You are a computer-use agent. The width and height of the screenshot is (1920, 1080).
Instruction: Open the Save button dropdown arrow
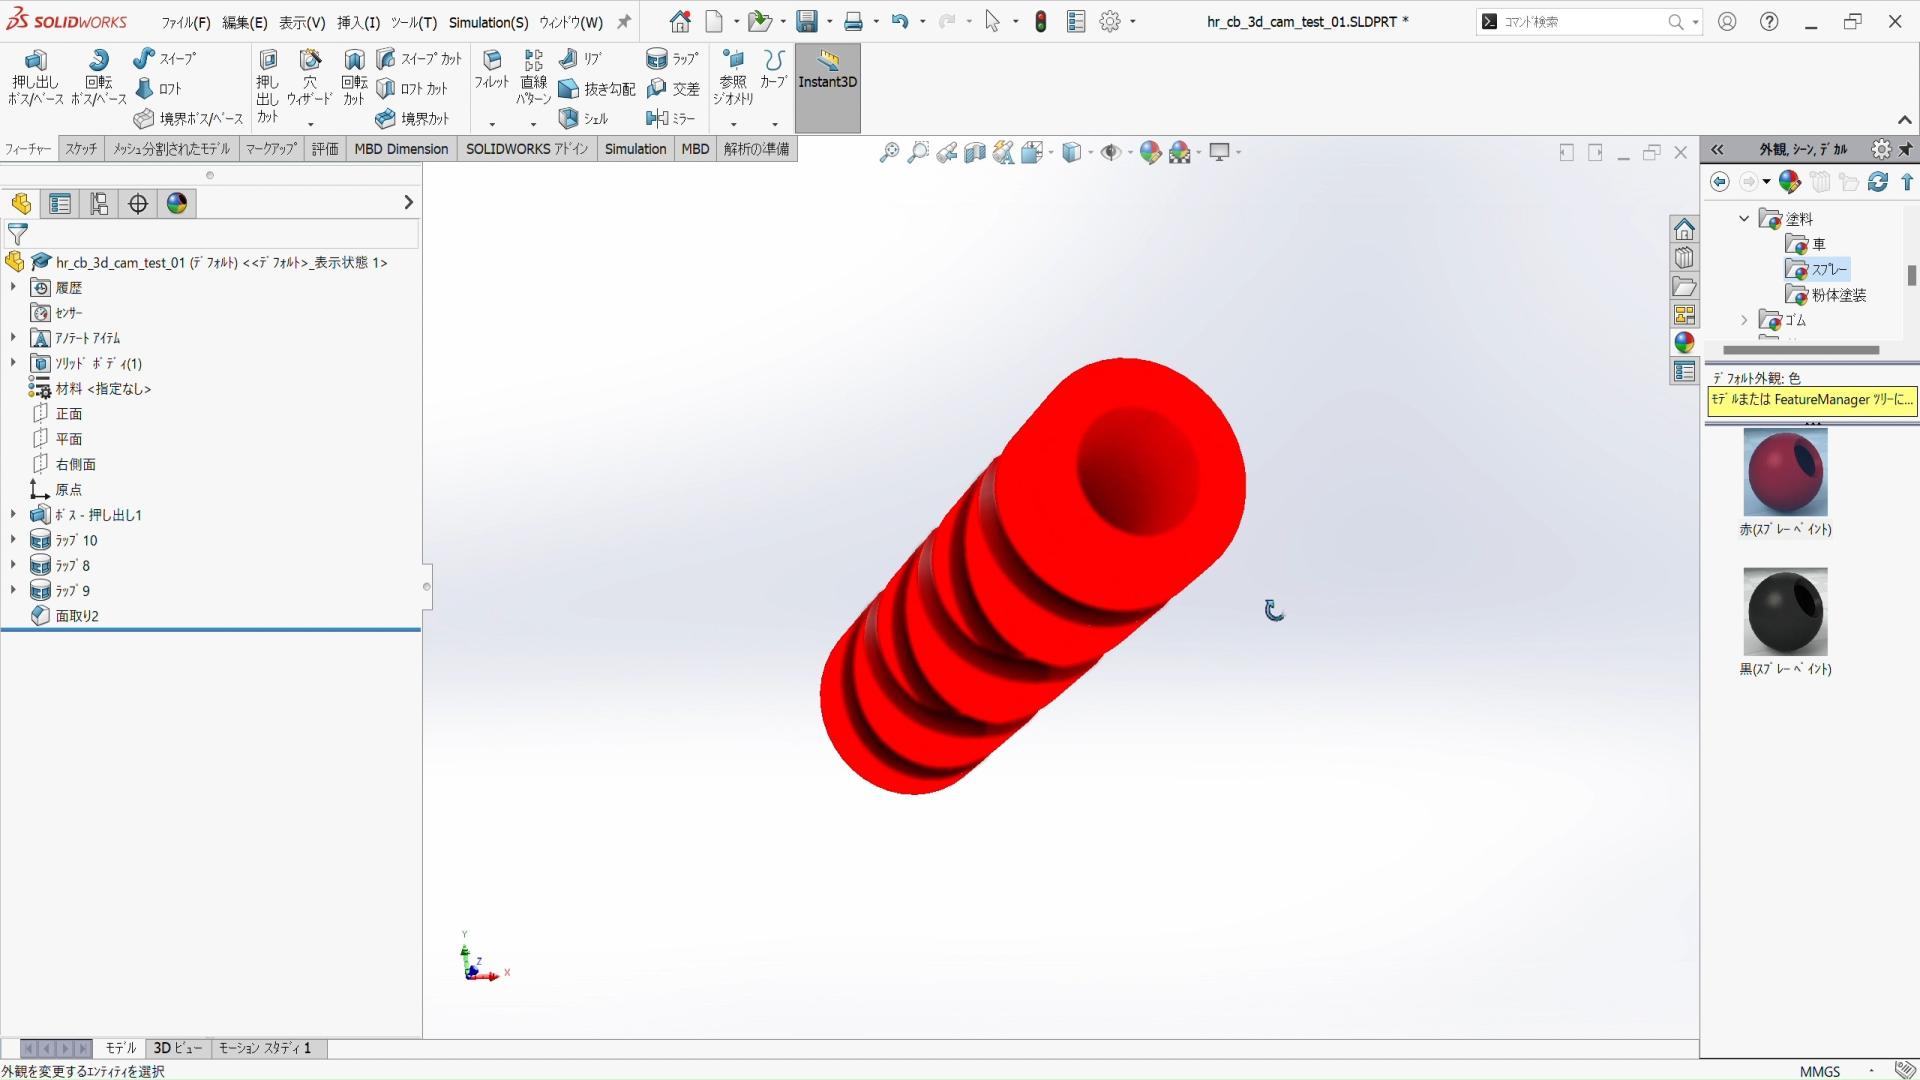point(829,21)
